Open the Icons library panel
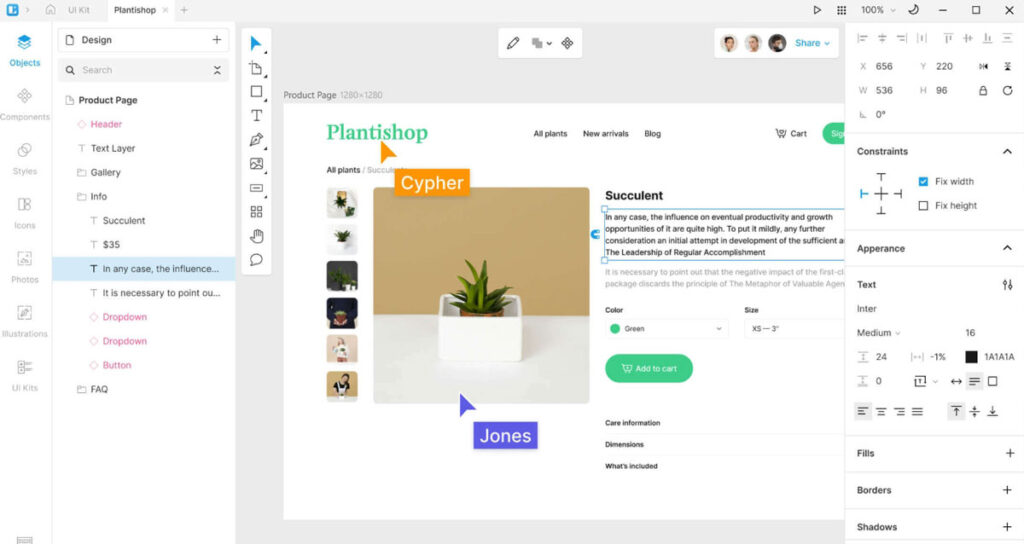The image size is (1024, 544). (25, 211)
